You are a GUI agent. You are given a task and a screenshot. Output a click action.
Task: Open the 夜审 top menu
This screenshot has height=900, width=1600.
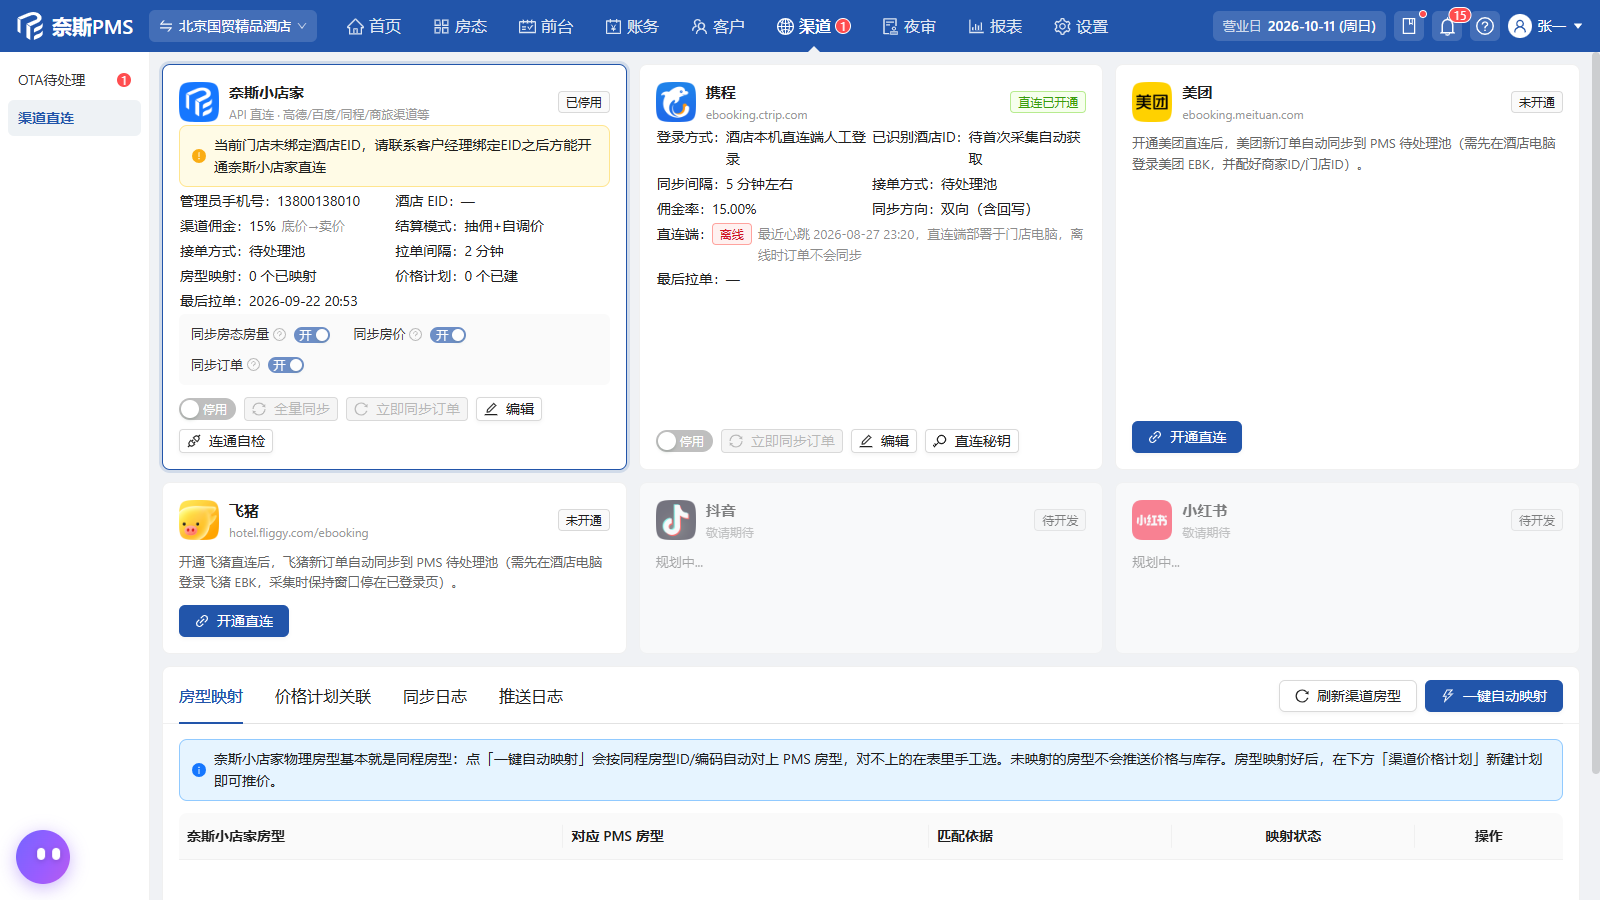pos(909,26)
